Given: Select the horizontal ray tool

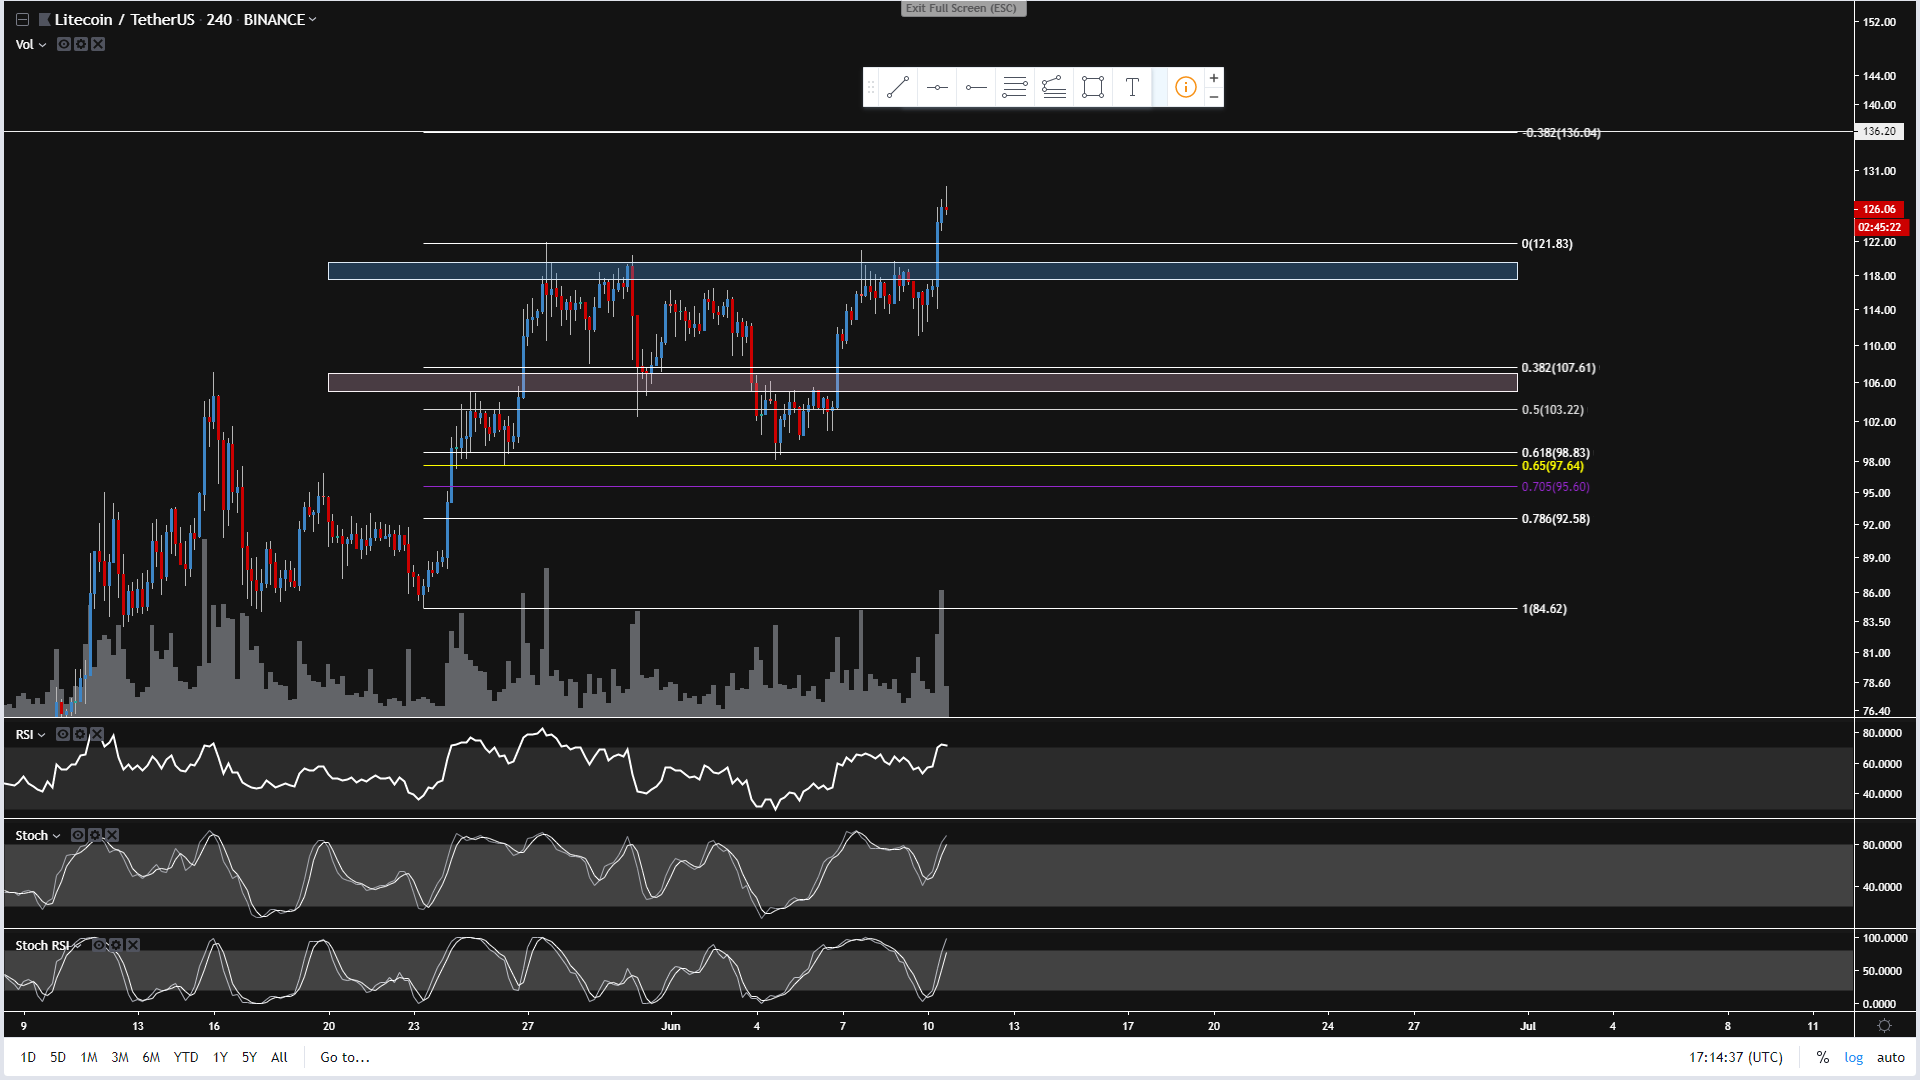Looking at the screenshot, I should pyautogui.click(x=976, y=88).
